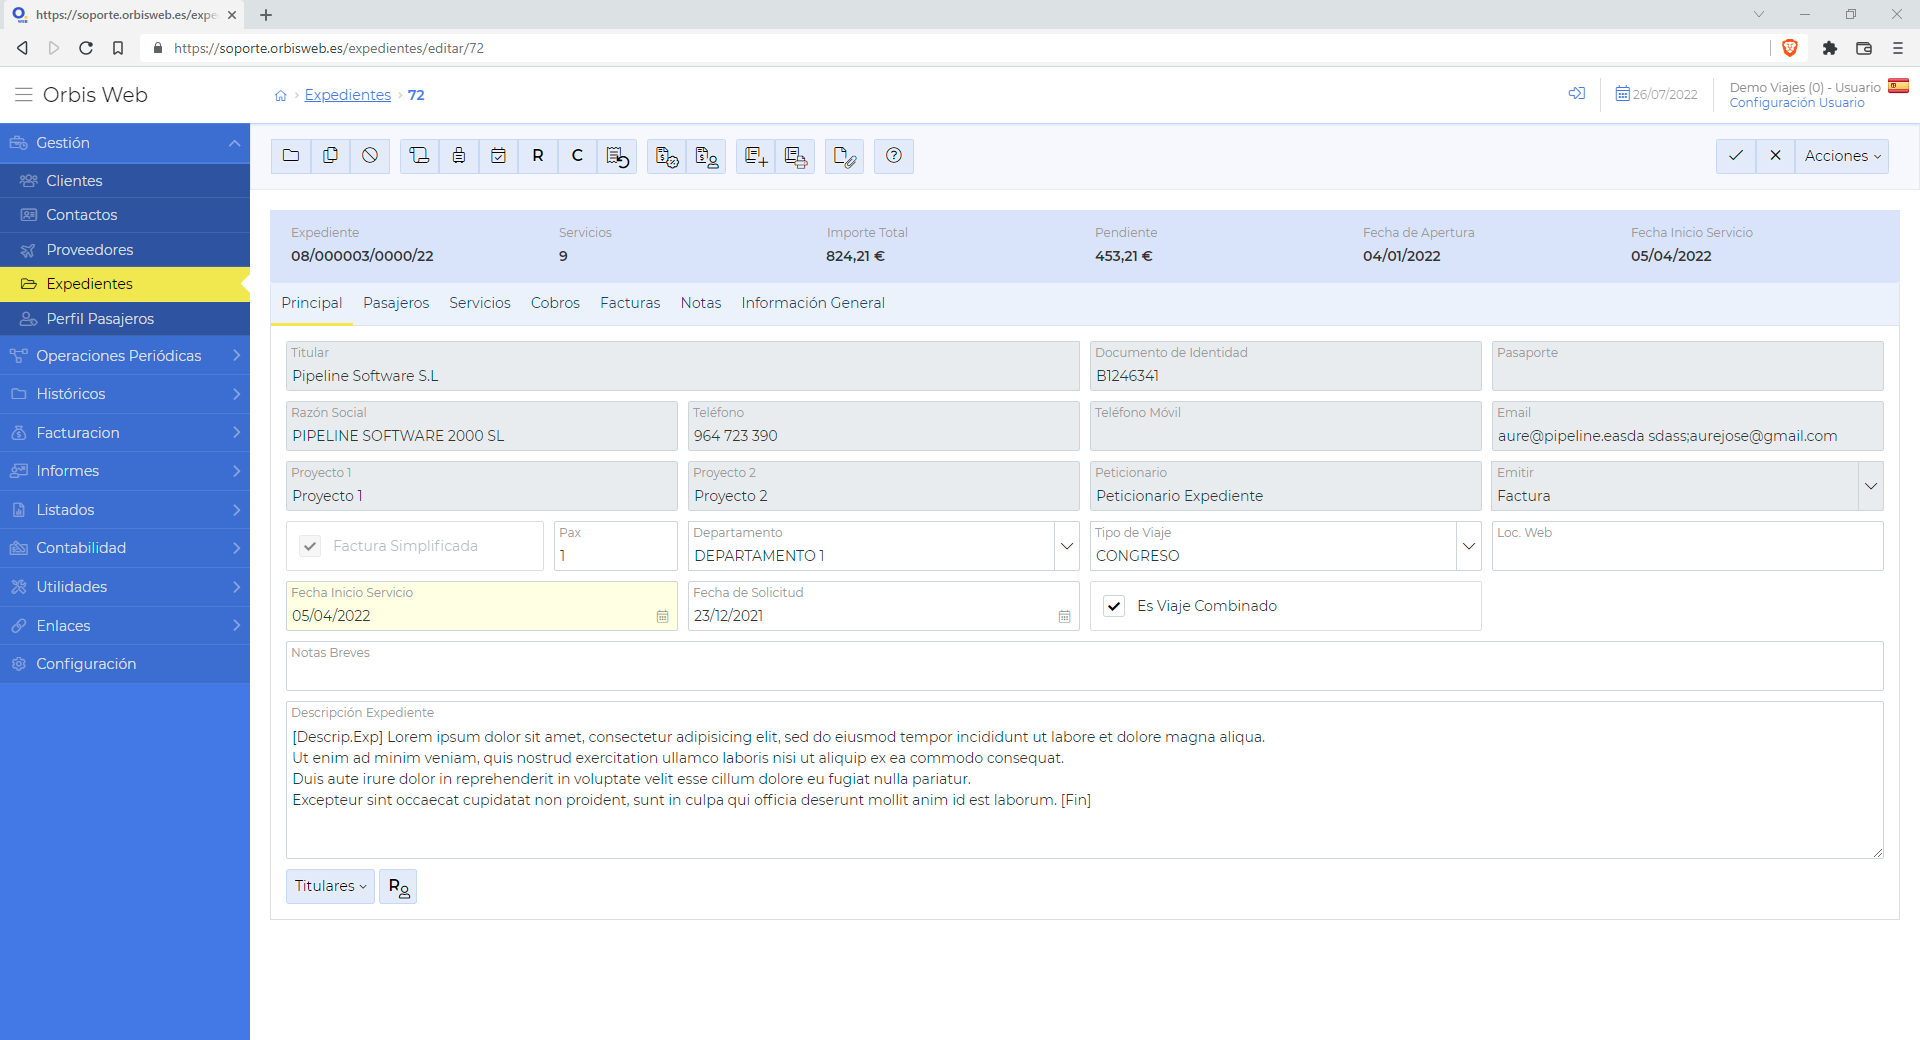Viewport: 1920px width, 1040px height.
Task: Click the R person icon beside Titulares
Action: point(398,886)
